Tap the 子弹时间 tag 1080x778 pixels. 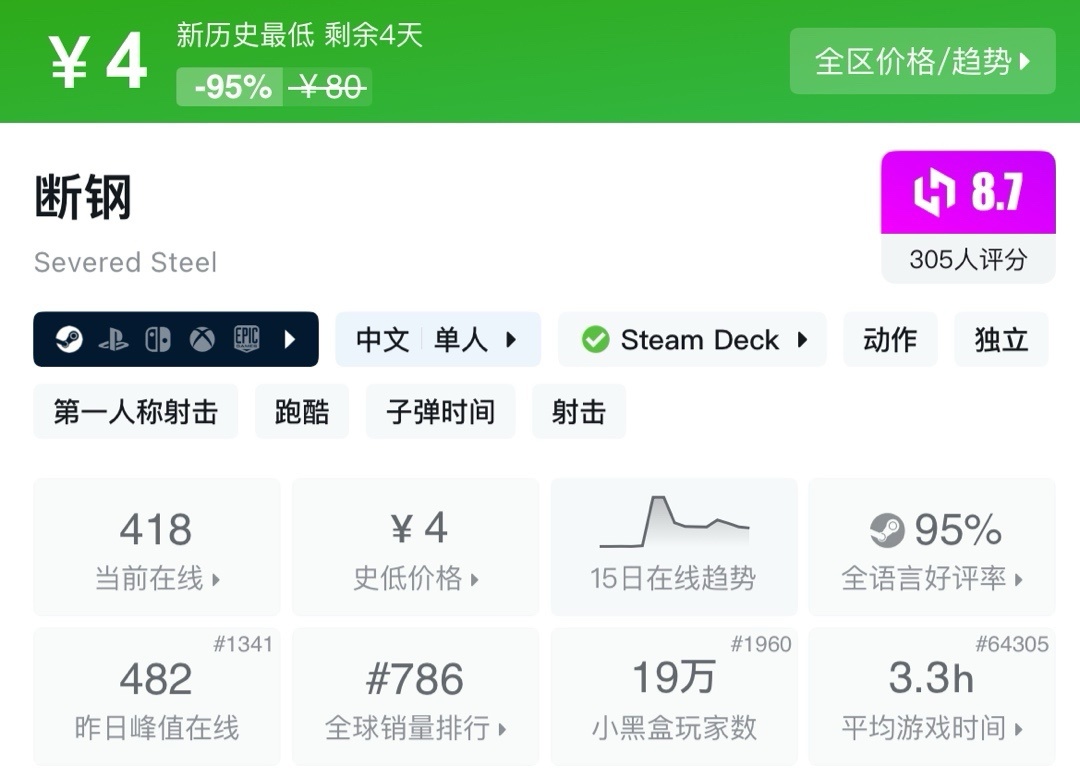441,412
